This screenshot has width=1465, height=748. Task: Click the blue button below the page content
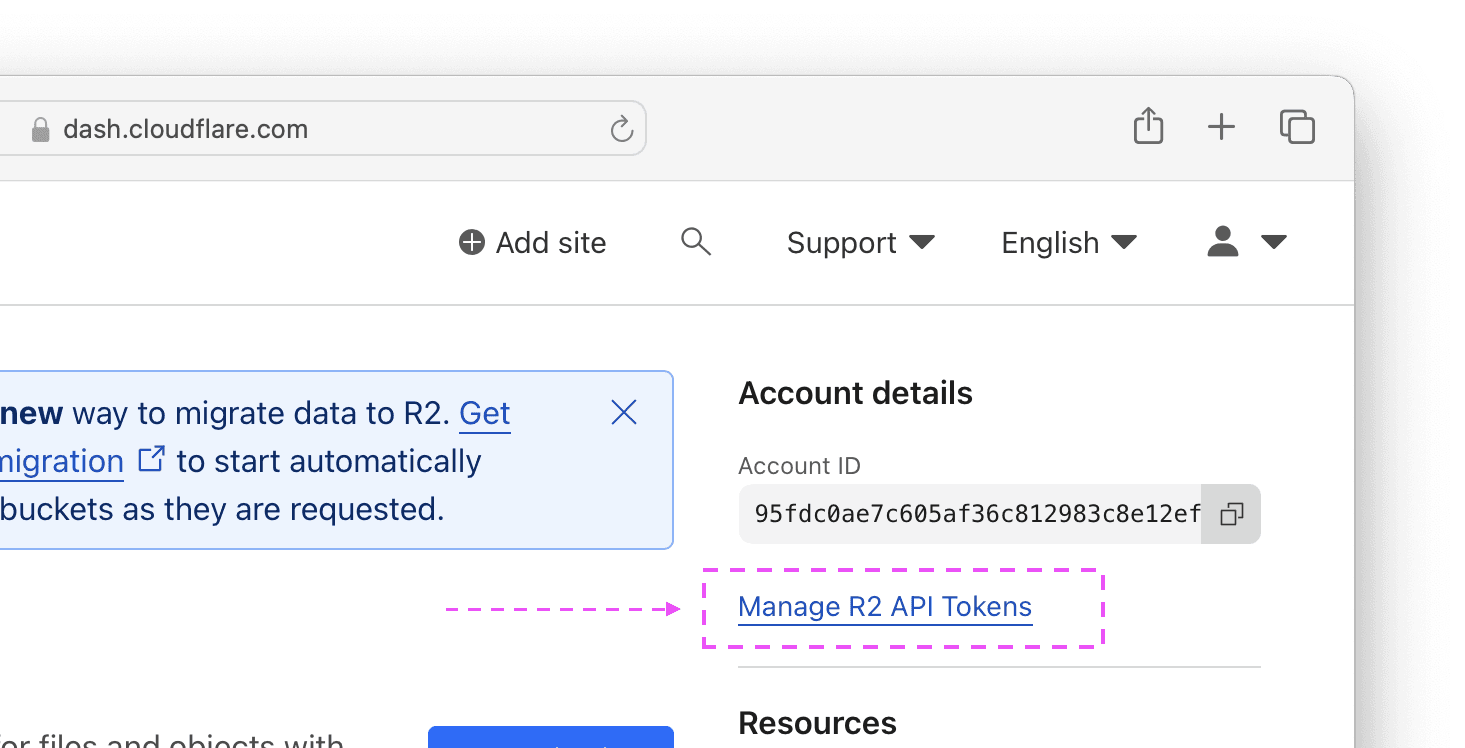pyautogui.click(x=550, y=740)
